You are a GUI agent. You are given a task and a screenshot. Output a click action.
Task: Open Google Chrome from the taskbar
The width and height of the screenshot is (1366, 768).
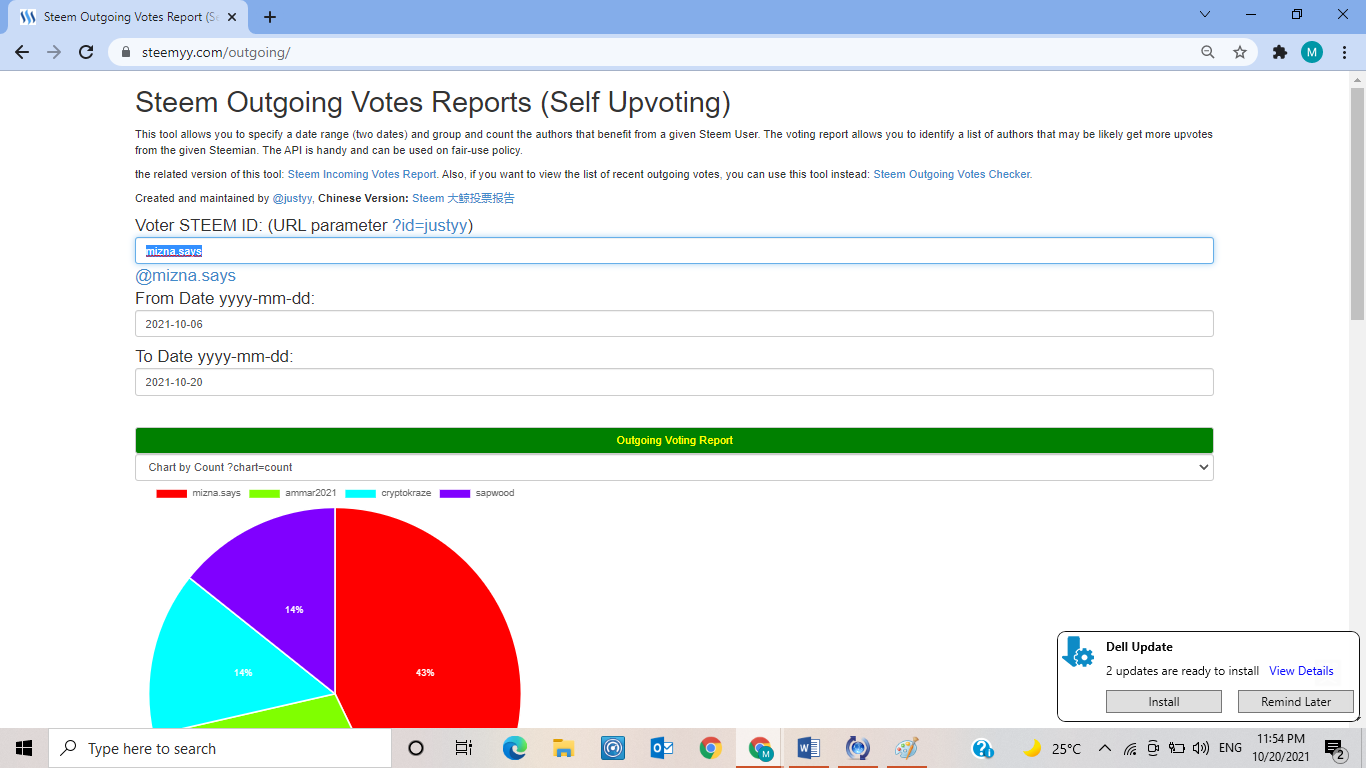710,748
